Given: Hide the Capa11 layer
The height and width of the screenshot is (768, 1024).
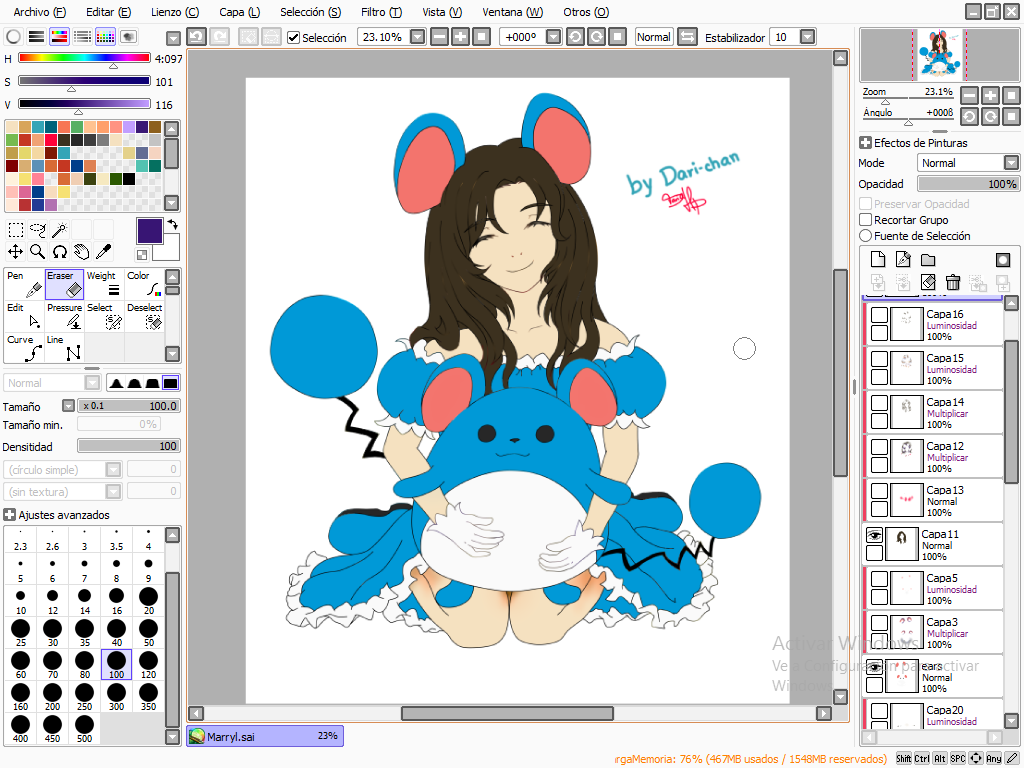Looking at the screenshot, I should tap(874, 536).
